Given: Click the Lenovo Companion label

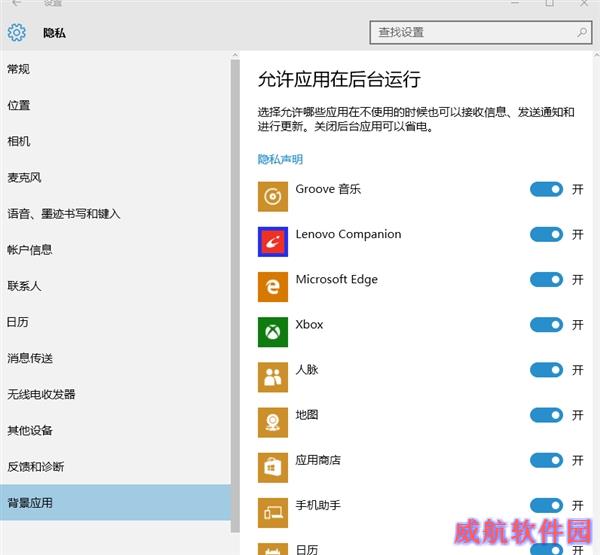Looking at the screenshot, I should coord(348,234).
